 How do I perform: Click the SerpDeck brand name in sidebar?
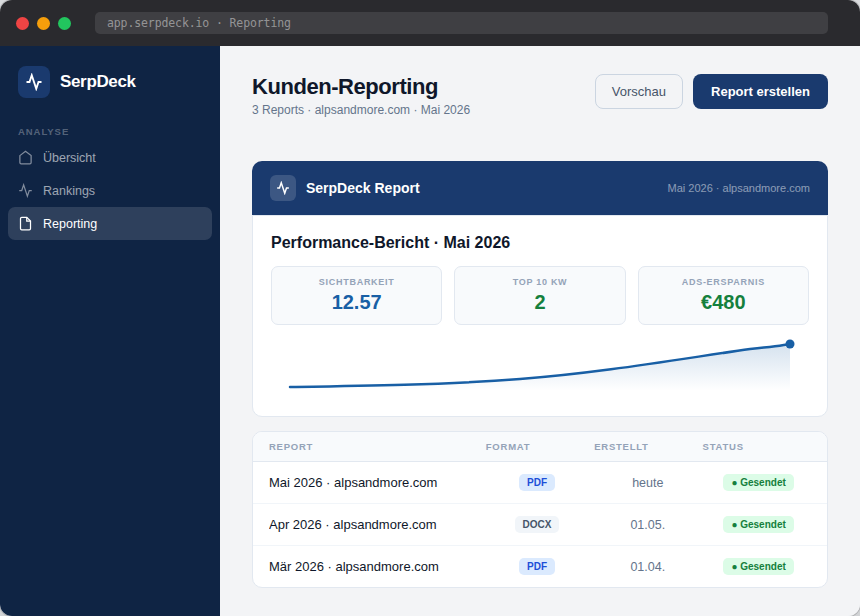tap(98, 82)
